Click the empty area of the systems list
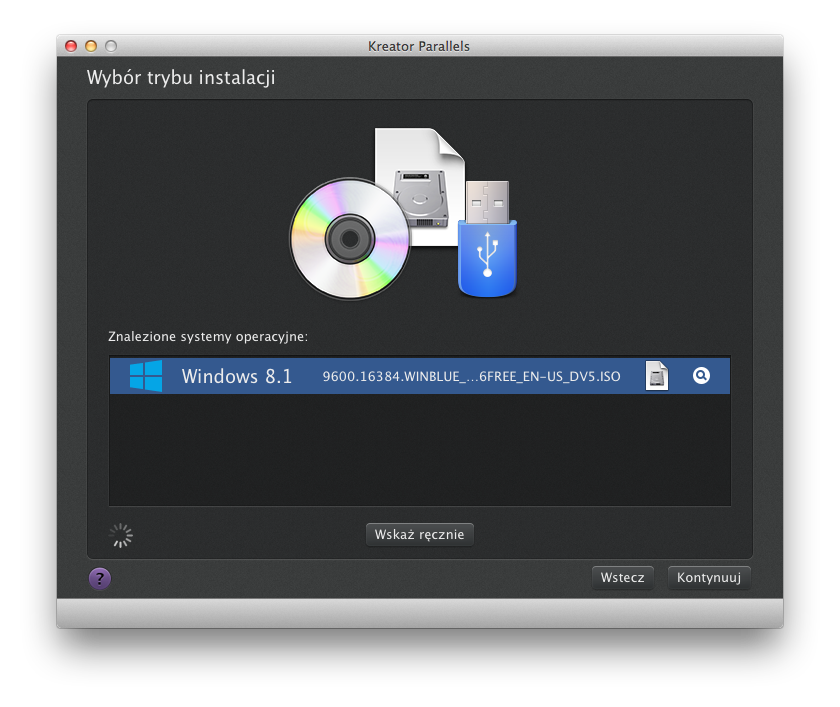Image resolution: width=840 pixels, height=707 pixels. coord(419,450)
